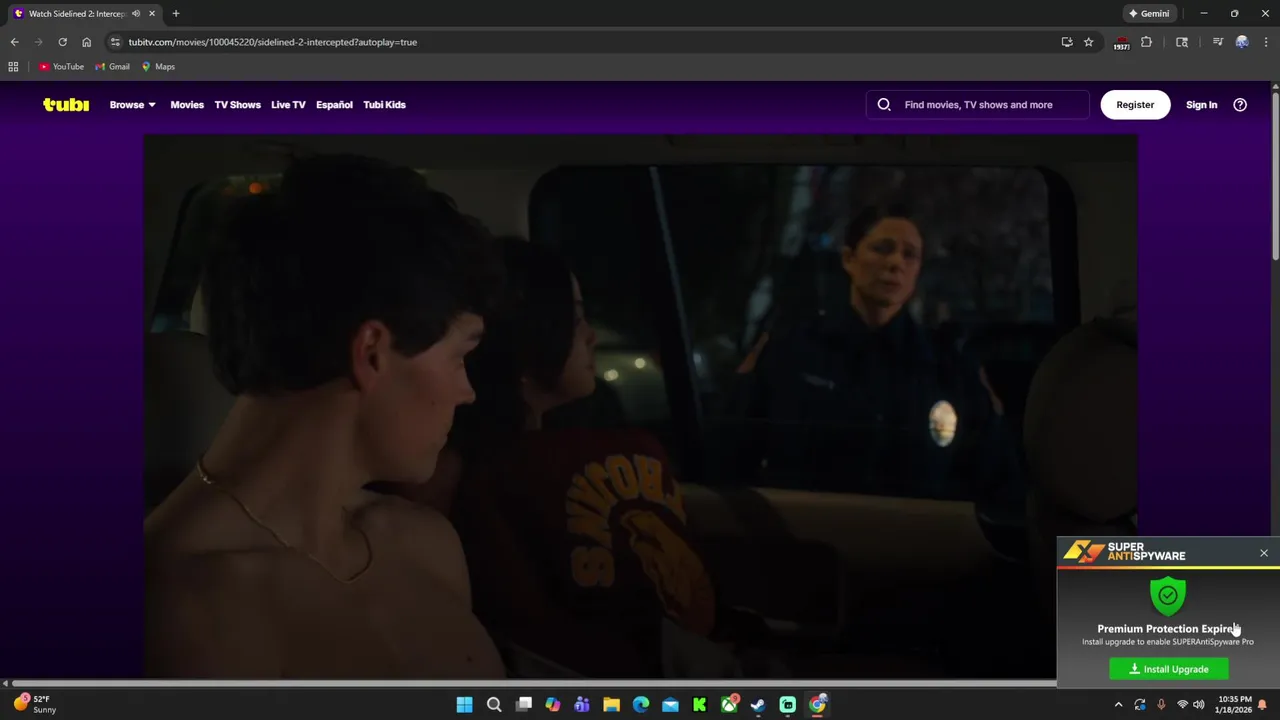This screenshot has width=1280, height=720.
Task: Go back to the previous page
Action: point(14,42)
